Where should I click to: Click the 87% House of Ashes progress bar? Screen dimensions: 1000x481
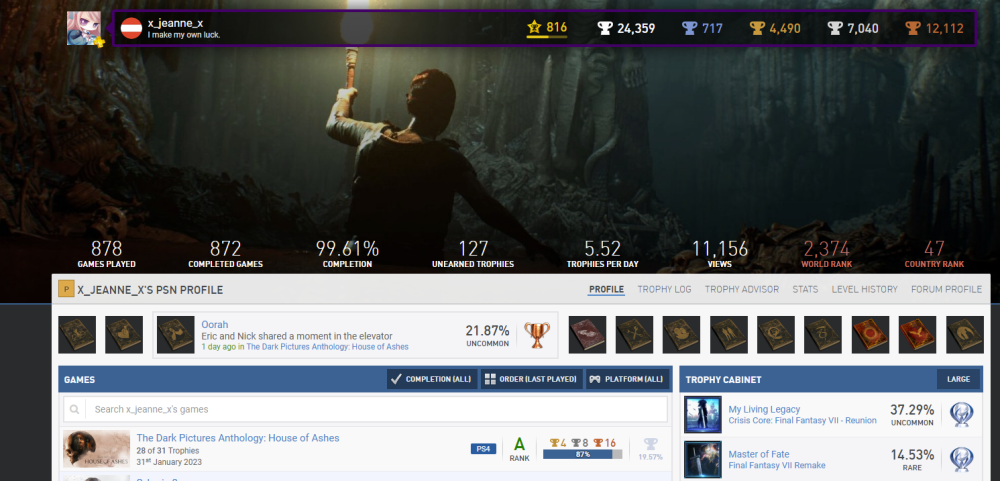(x=582, y=454)
